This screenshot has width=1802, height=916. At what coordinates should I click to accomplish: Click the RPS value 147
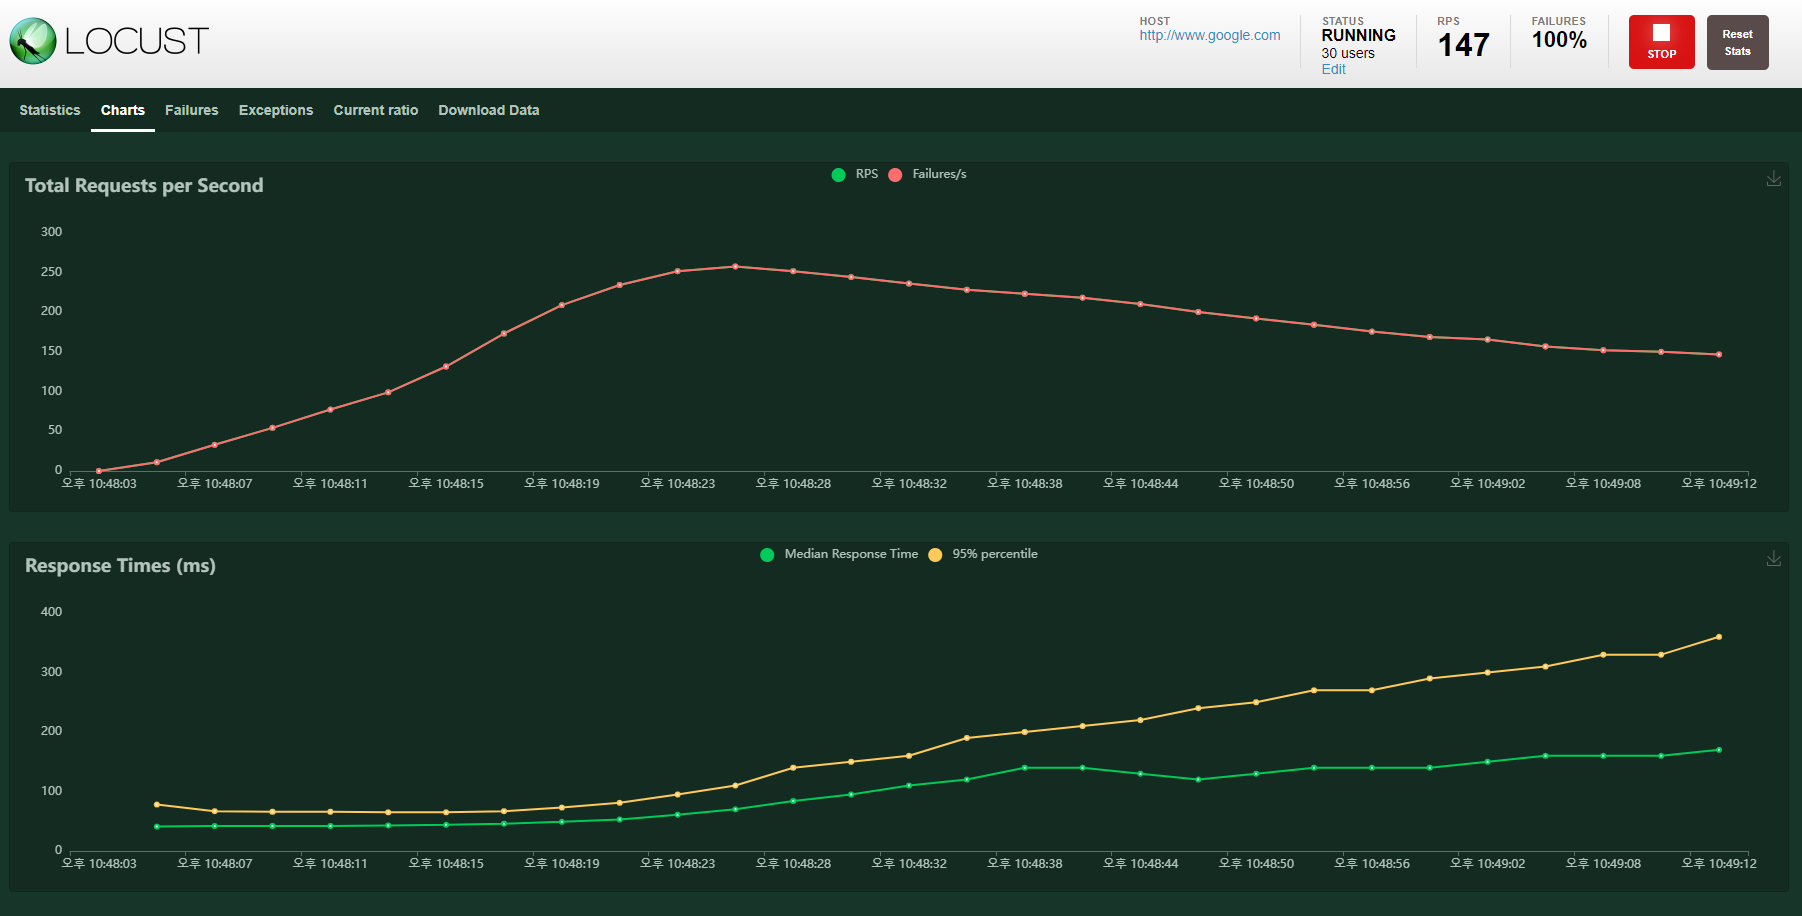point(1463,45)
